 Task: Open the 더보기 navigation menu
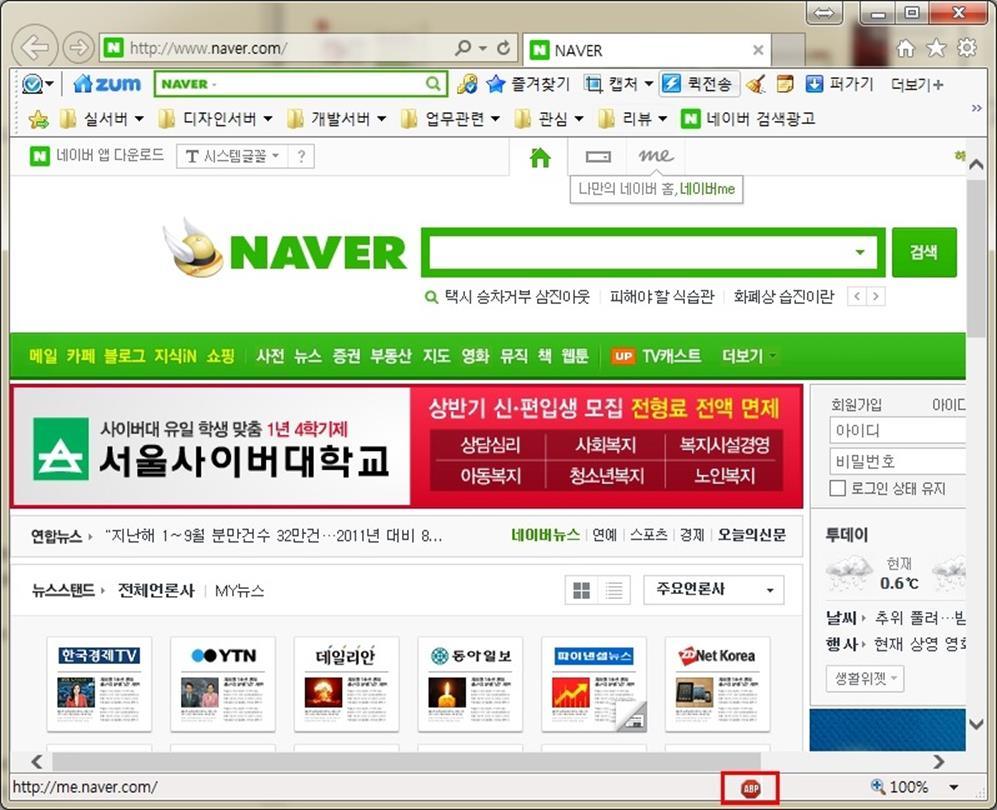pyautogui.click(x=748, y=356)
